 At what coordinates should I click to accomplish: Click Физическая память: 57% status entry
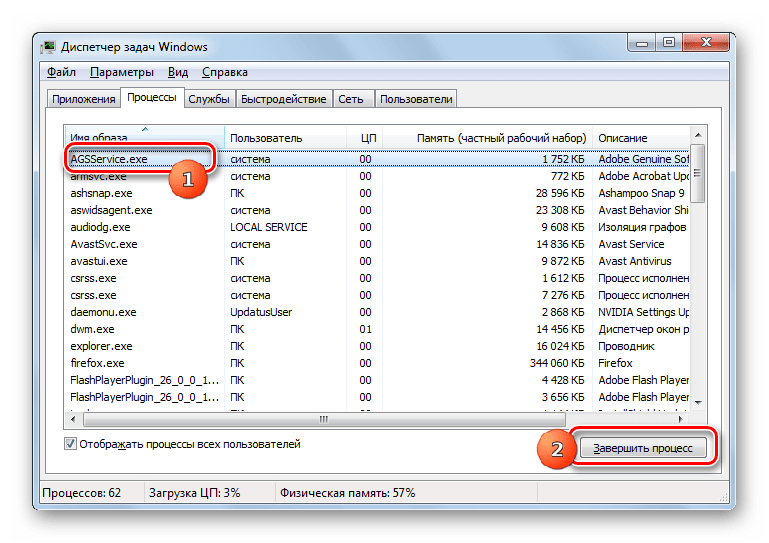pos(347,493)
